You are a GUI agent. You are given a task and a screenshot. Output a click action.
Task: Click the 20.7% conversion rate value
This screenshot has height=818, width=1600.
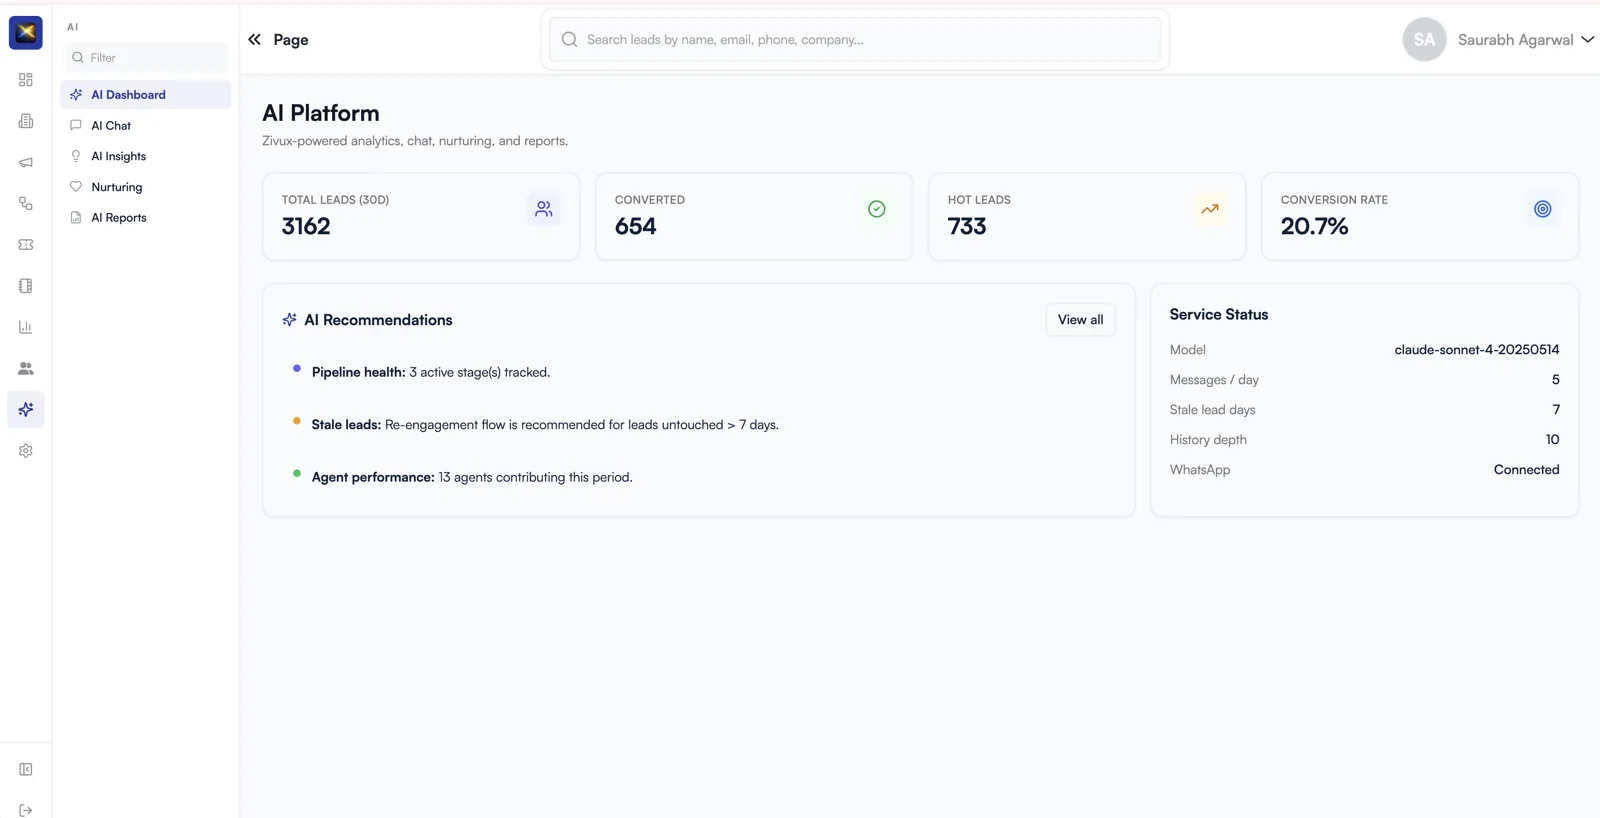coord(1315,227)
